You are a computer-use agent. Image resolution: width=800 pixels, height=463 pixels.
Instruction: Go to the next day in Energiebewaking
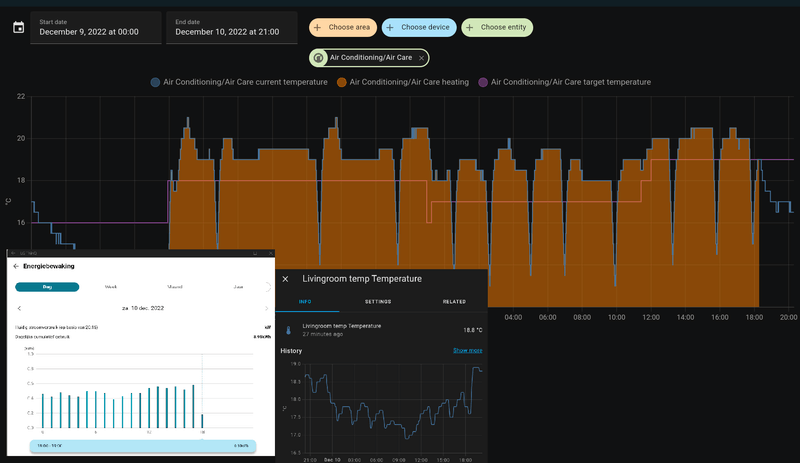coord(267,308)
